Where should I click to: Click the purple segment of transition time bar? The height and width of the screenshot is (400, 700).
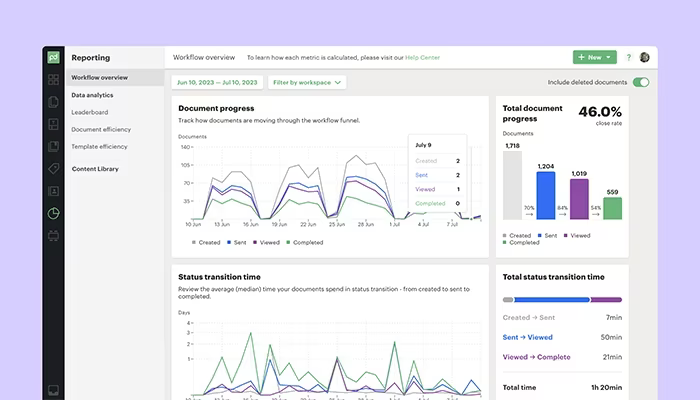click(x=606, y=300)
